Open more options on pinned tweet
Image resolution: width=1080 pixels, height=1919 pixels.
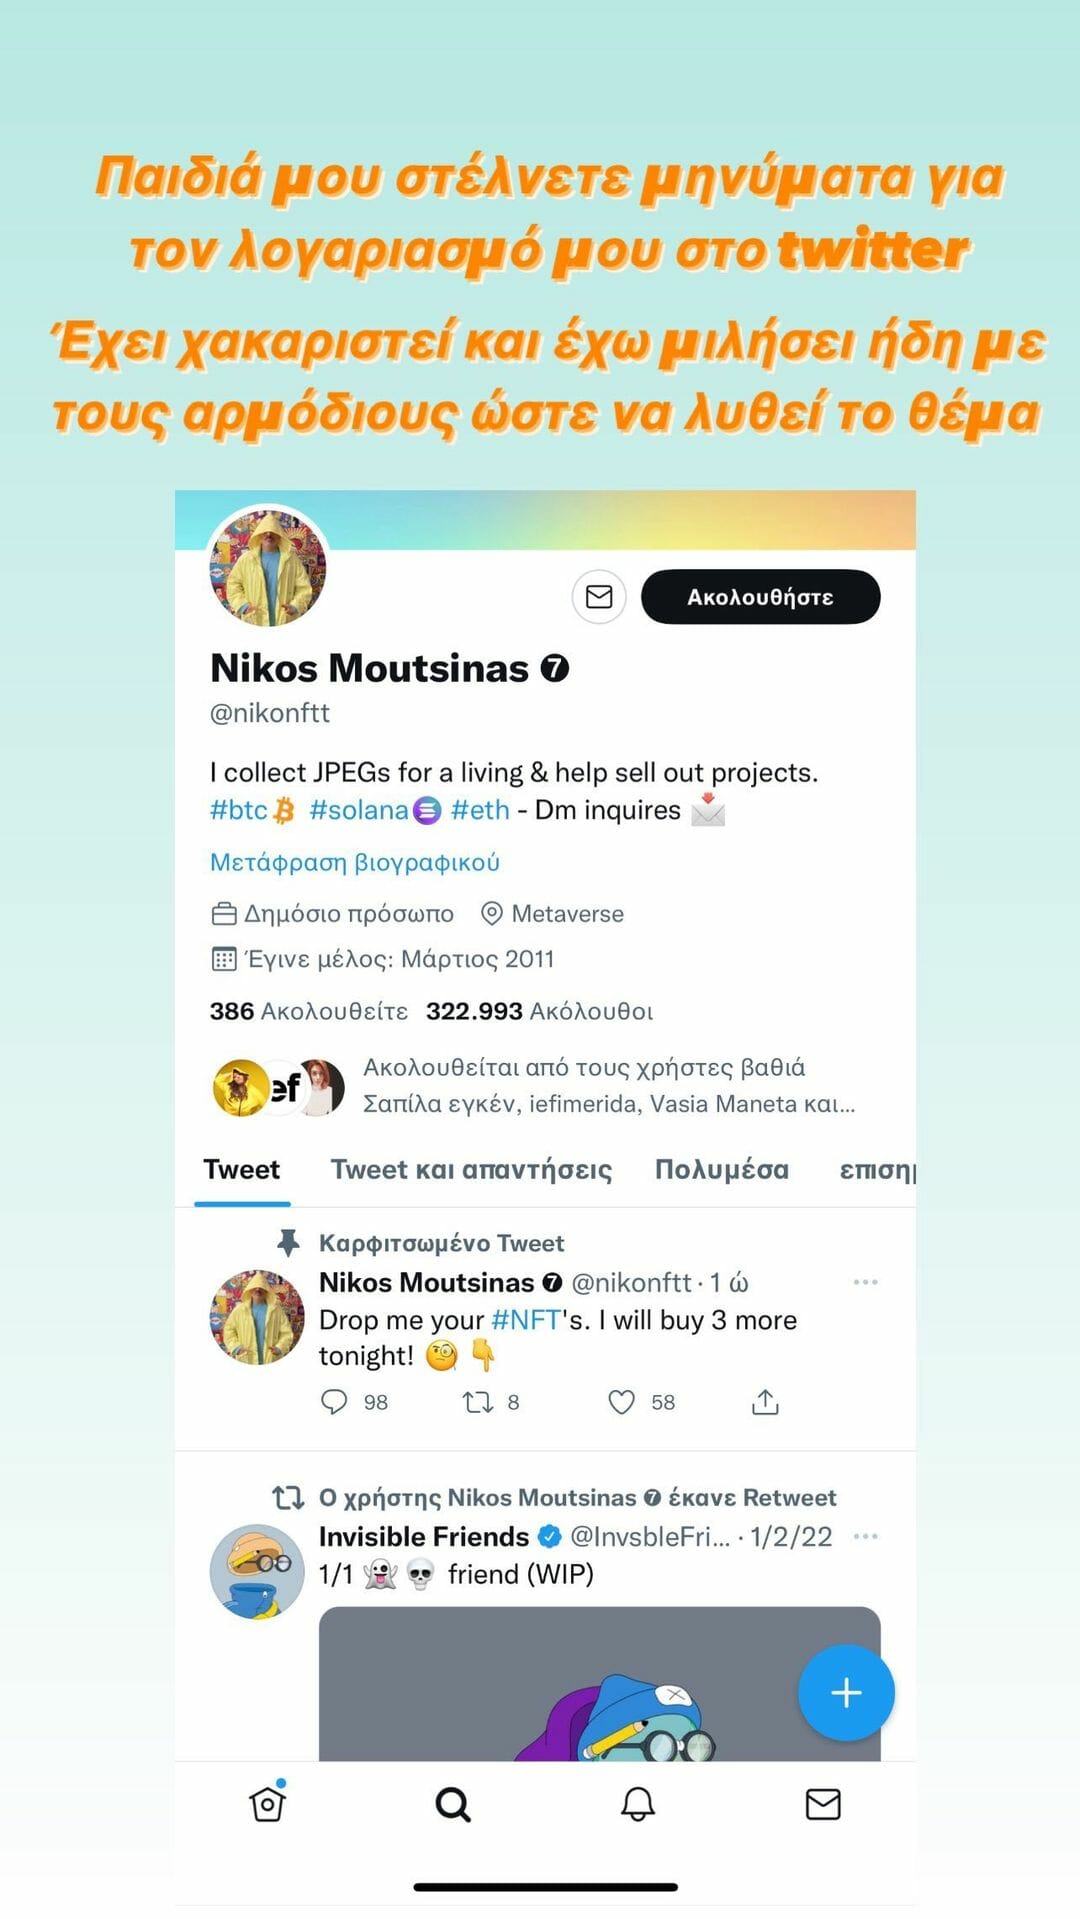(865, 1282)
